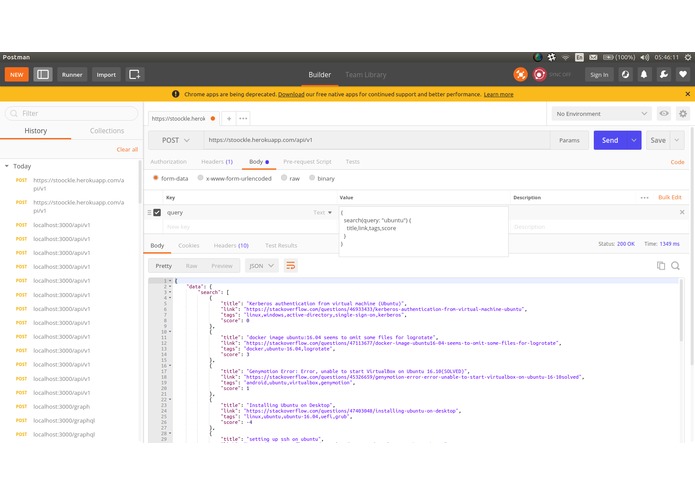Click the orange interceptor satellite icon
The height and width of the screenshot is (494, 695).
click(x=520, y=74)
